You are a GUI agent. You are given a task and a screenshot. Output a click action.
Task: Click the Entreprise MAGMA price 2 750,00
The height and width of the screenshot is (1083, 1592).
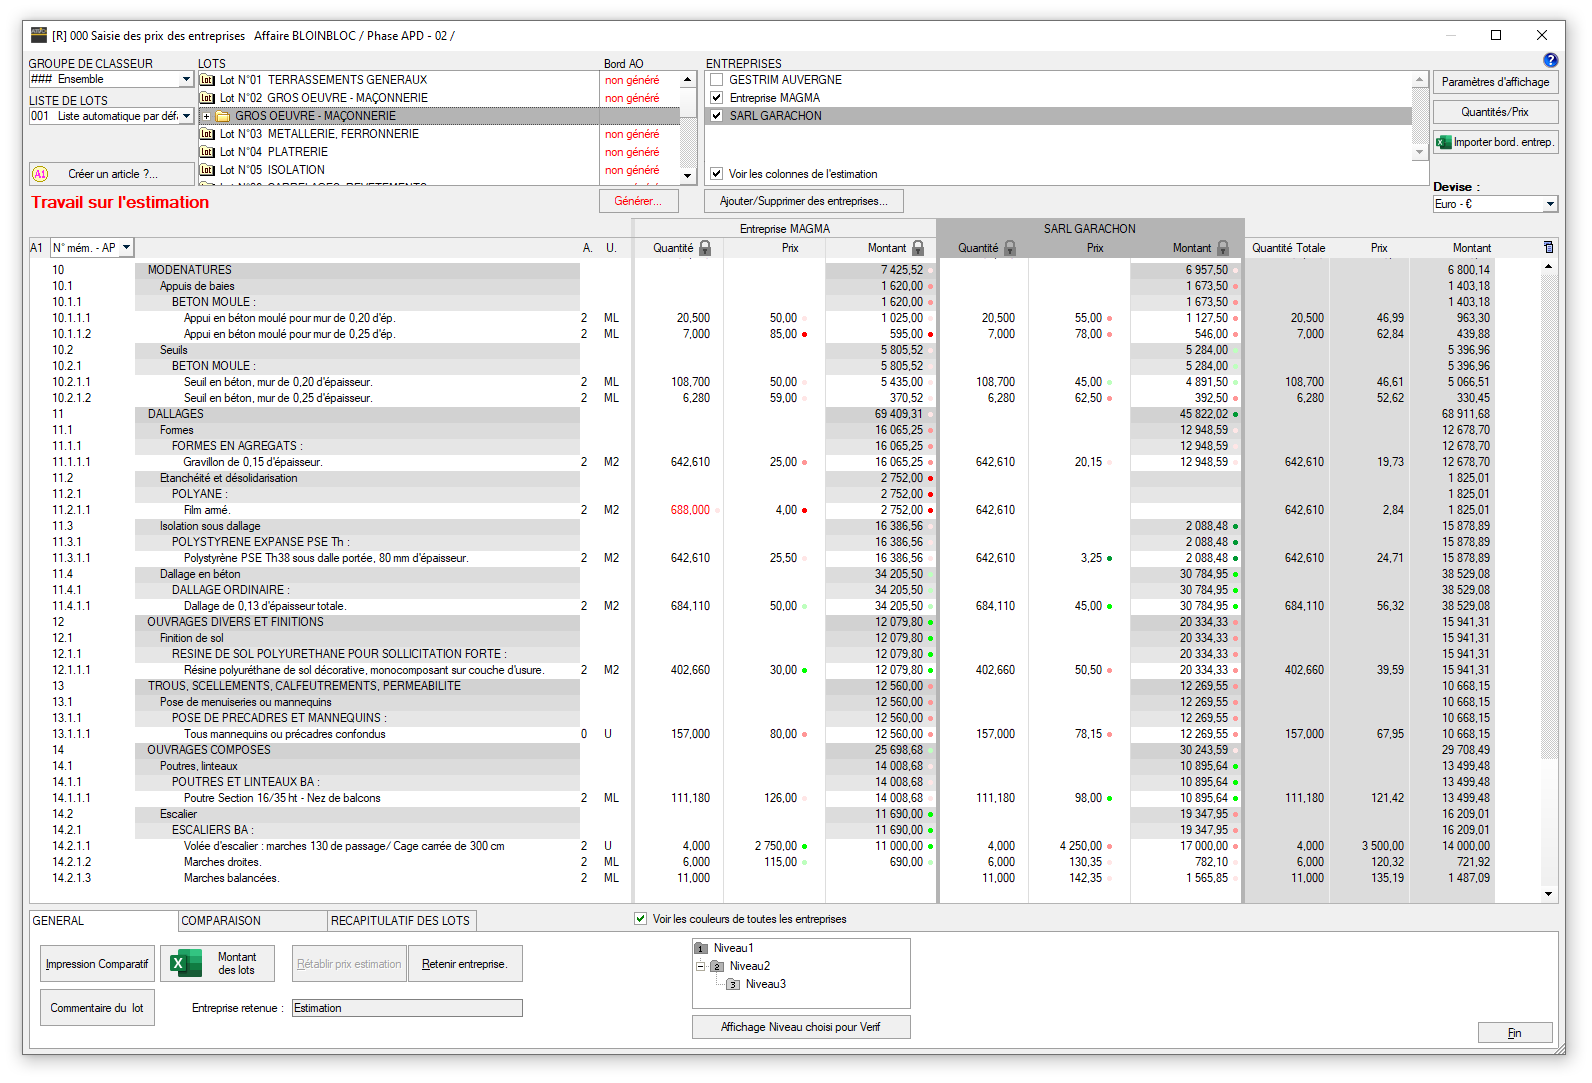[x=776, y=846]
